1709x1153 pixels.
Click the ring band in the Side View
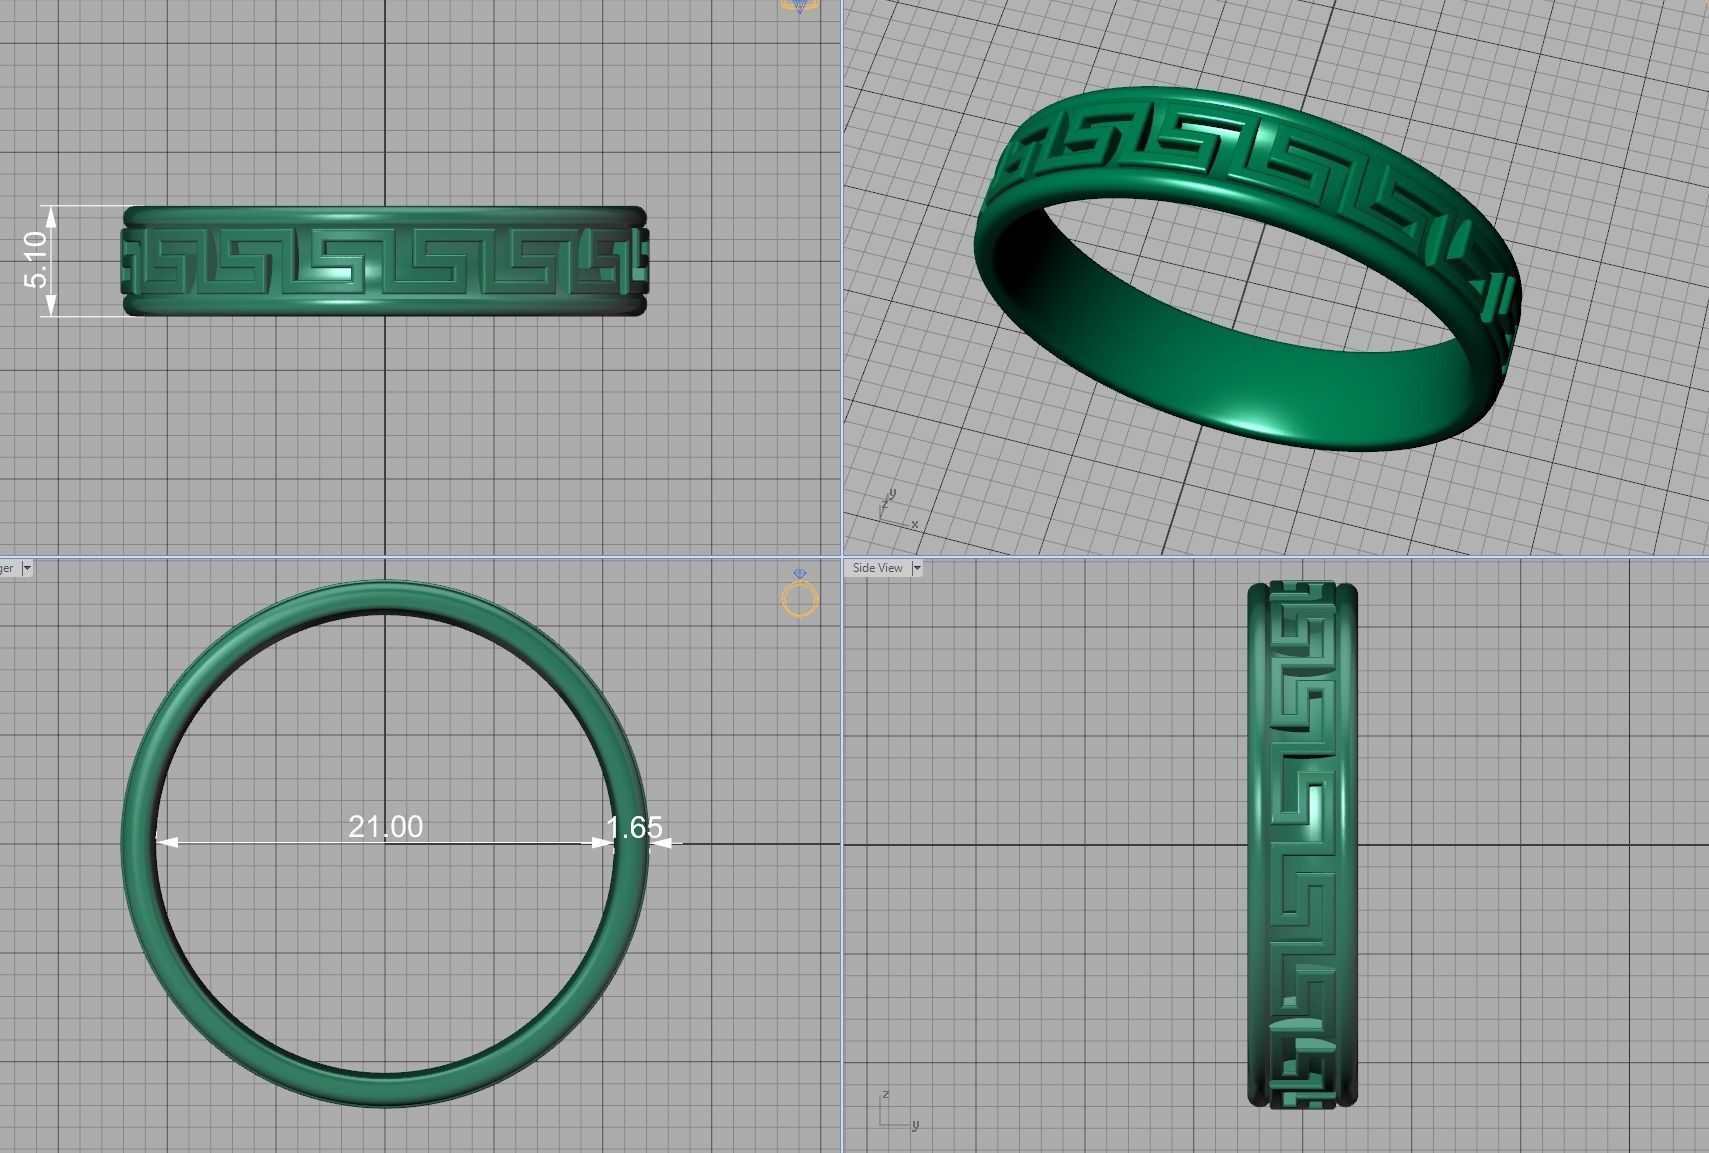tap(1302, 843)
